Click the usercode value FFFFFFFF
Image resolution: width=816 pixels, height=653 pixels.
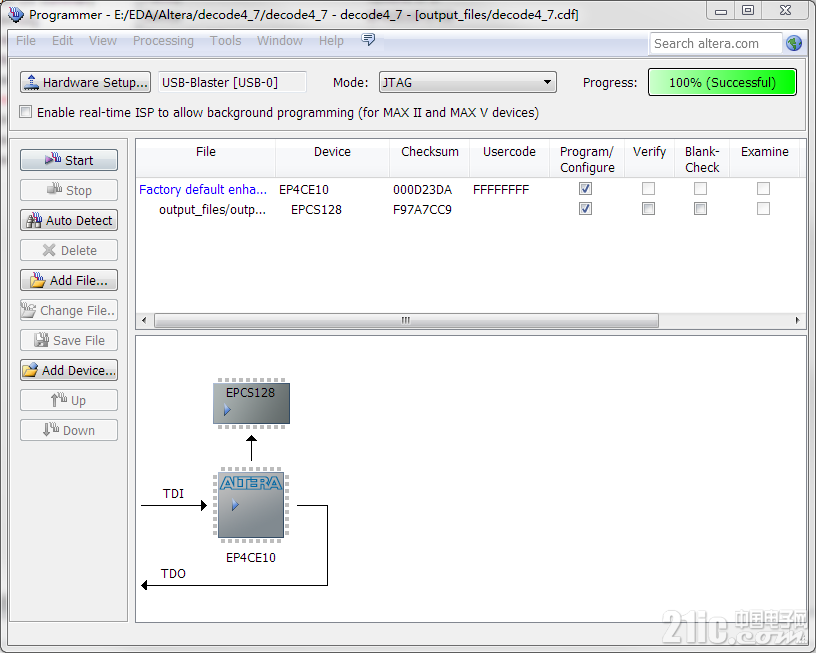pos(501,189)
